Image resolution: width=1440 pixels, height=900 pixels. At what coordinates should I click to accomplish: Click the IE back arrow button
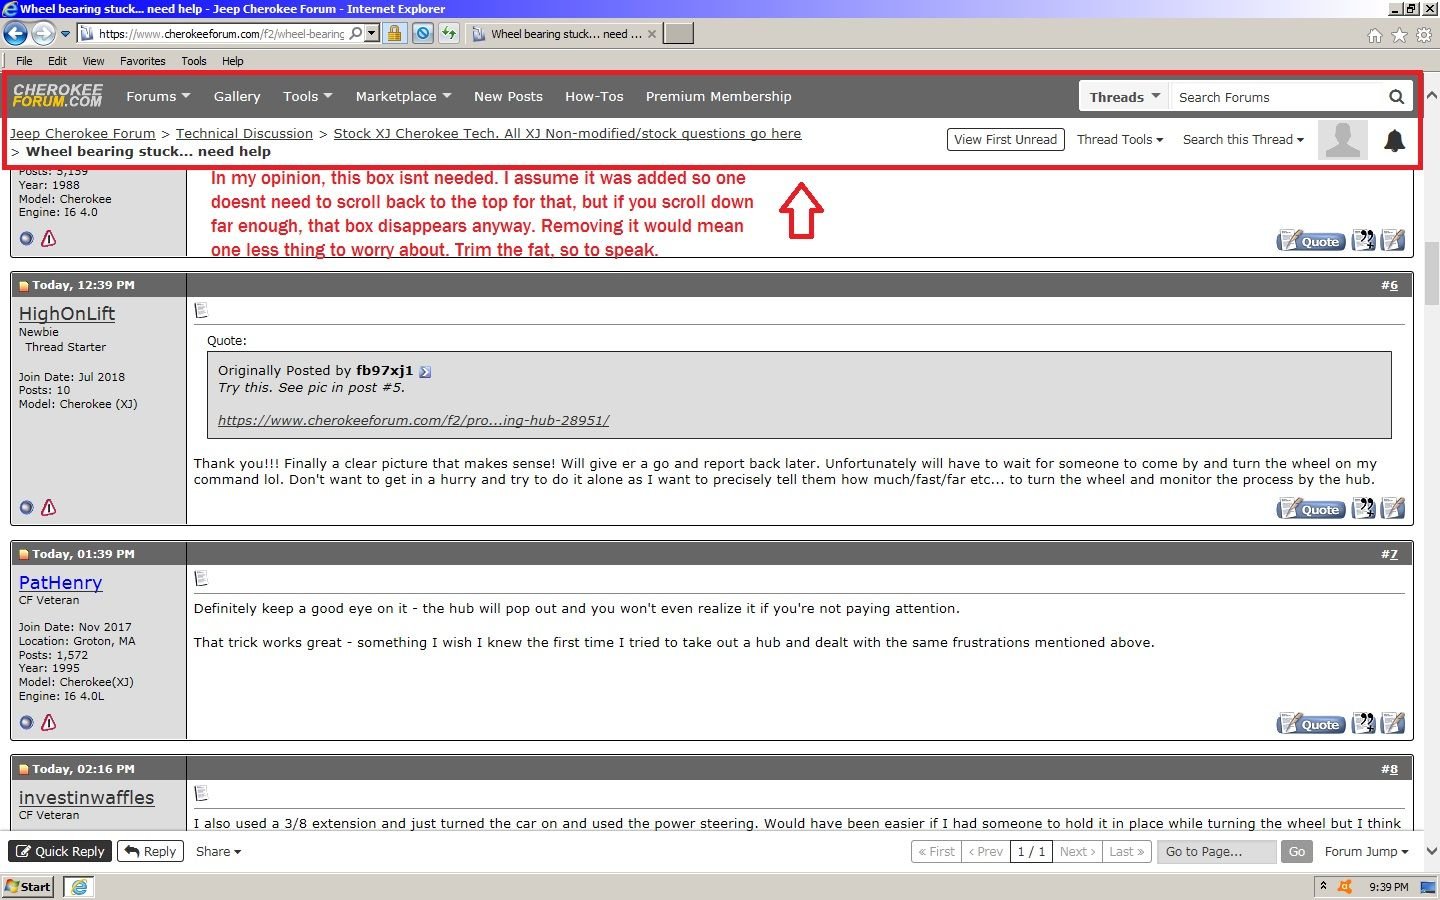point(16,34)
